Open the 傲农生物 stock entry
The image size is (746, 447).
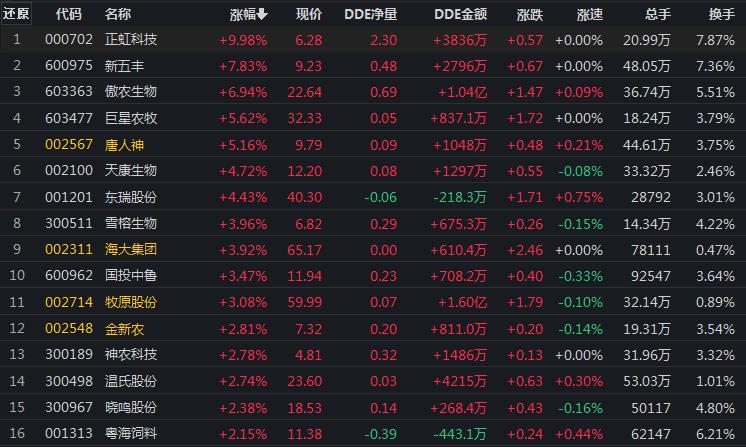131,91
